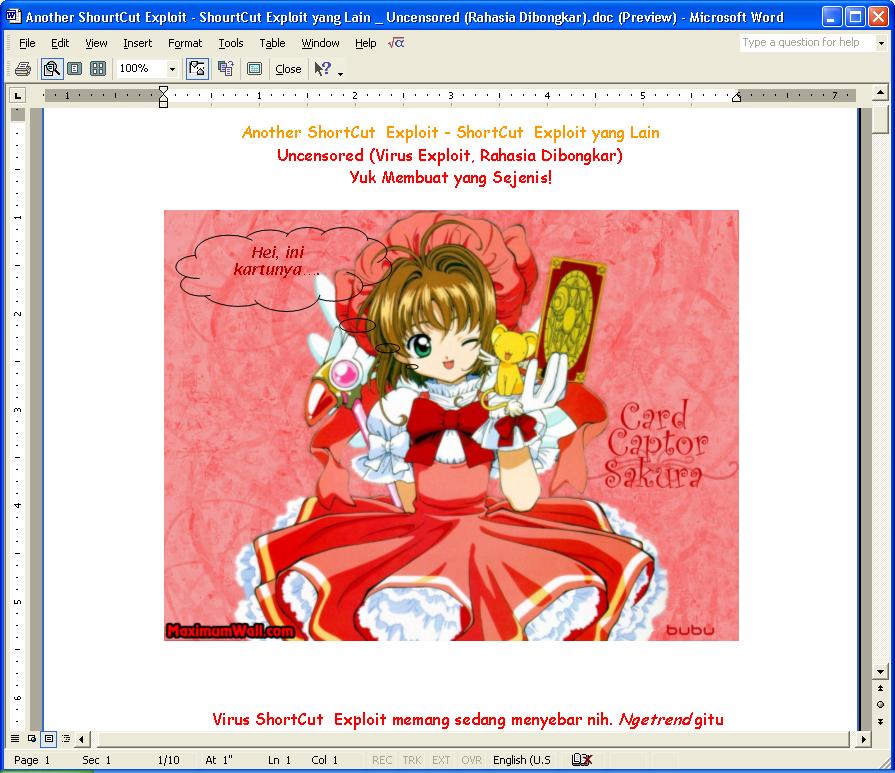Click the Next Page double-arrow button
Image resolution: width=895 pixels, height=773 pixels.
coord(880,721)
